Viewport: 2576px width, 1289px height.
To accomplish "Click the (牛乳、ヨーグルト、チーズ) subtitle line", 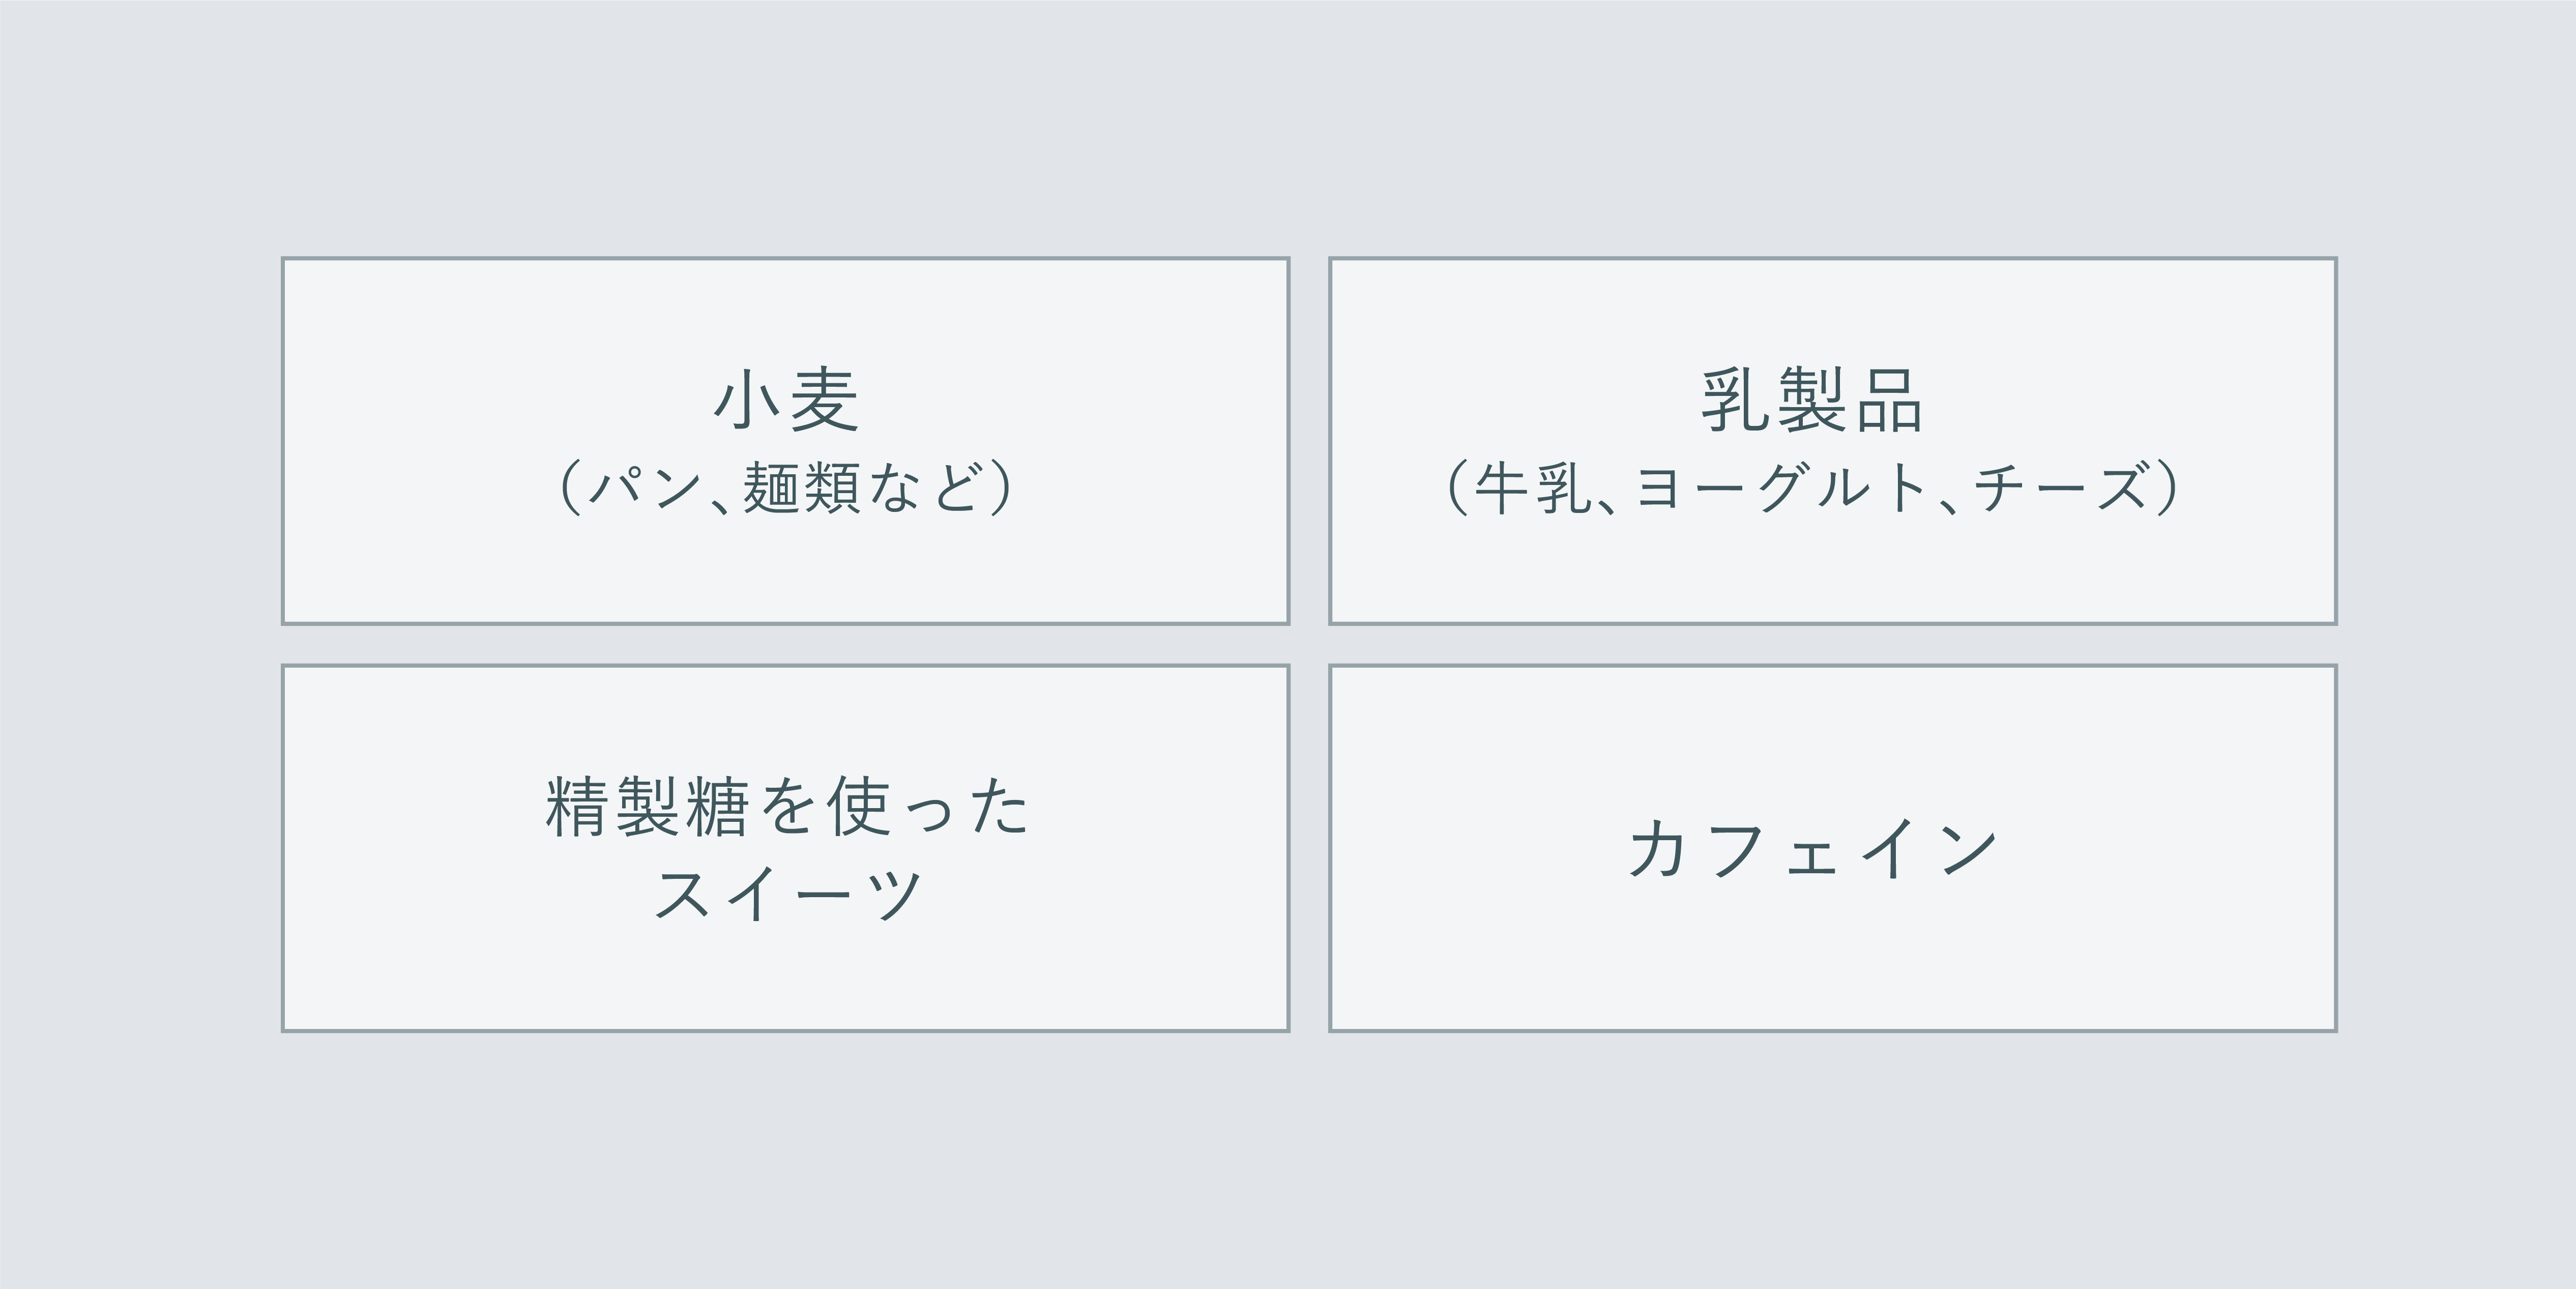I will 1811,488.
